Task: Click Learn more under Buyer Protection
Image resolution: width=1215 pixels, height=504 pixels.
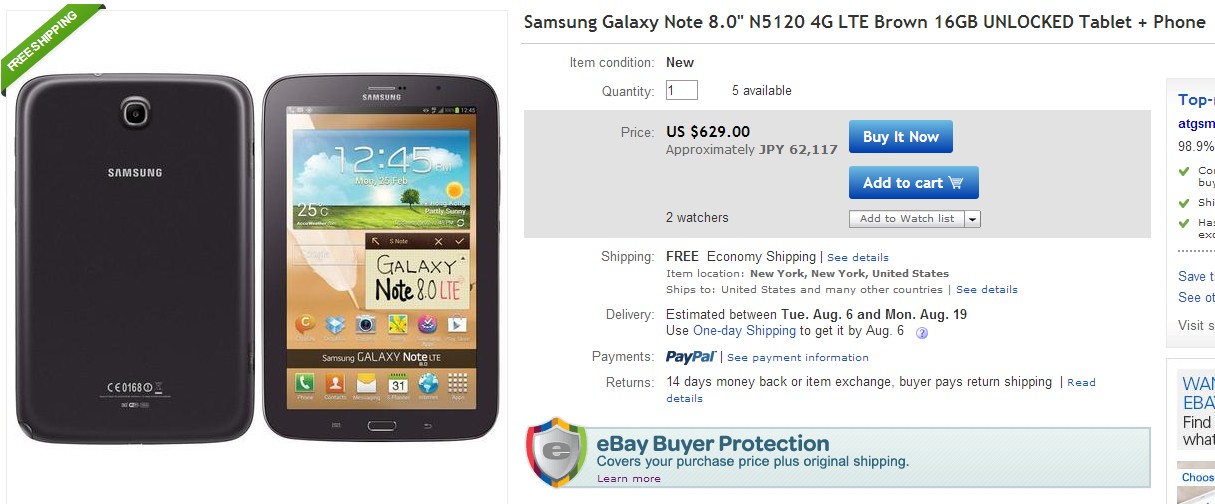Action: 628,479
